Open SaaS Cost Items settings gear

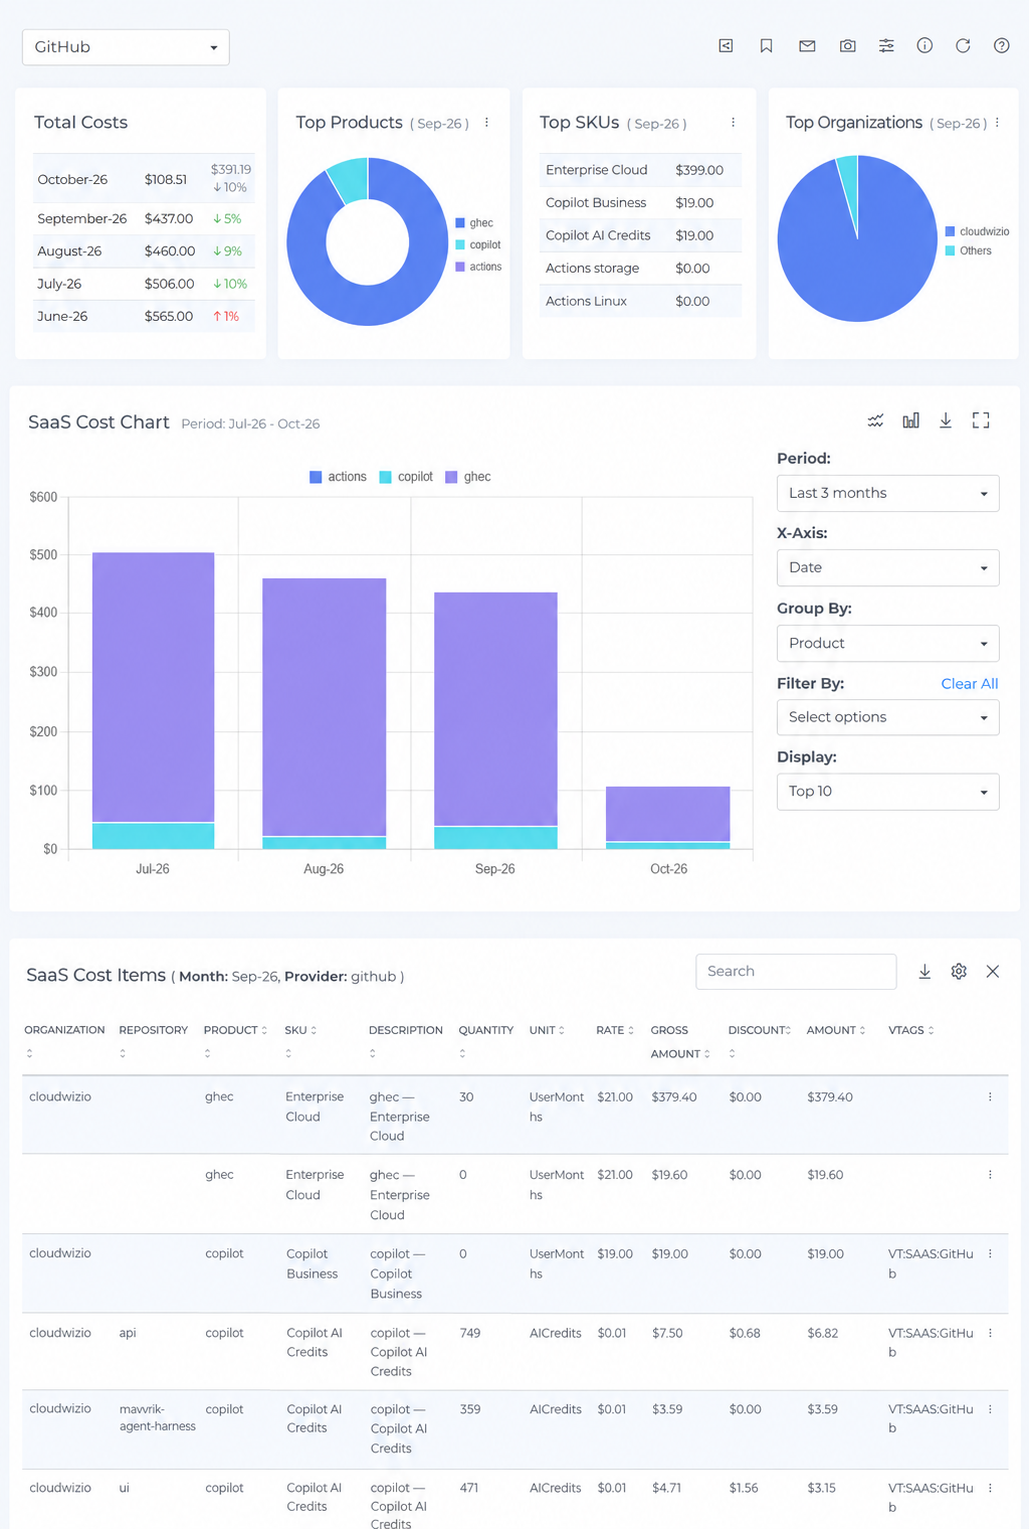pyautogui.click(x=959, y=972)
